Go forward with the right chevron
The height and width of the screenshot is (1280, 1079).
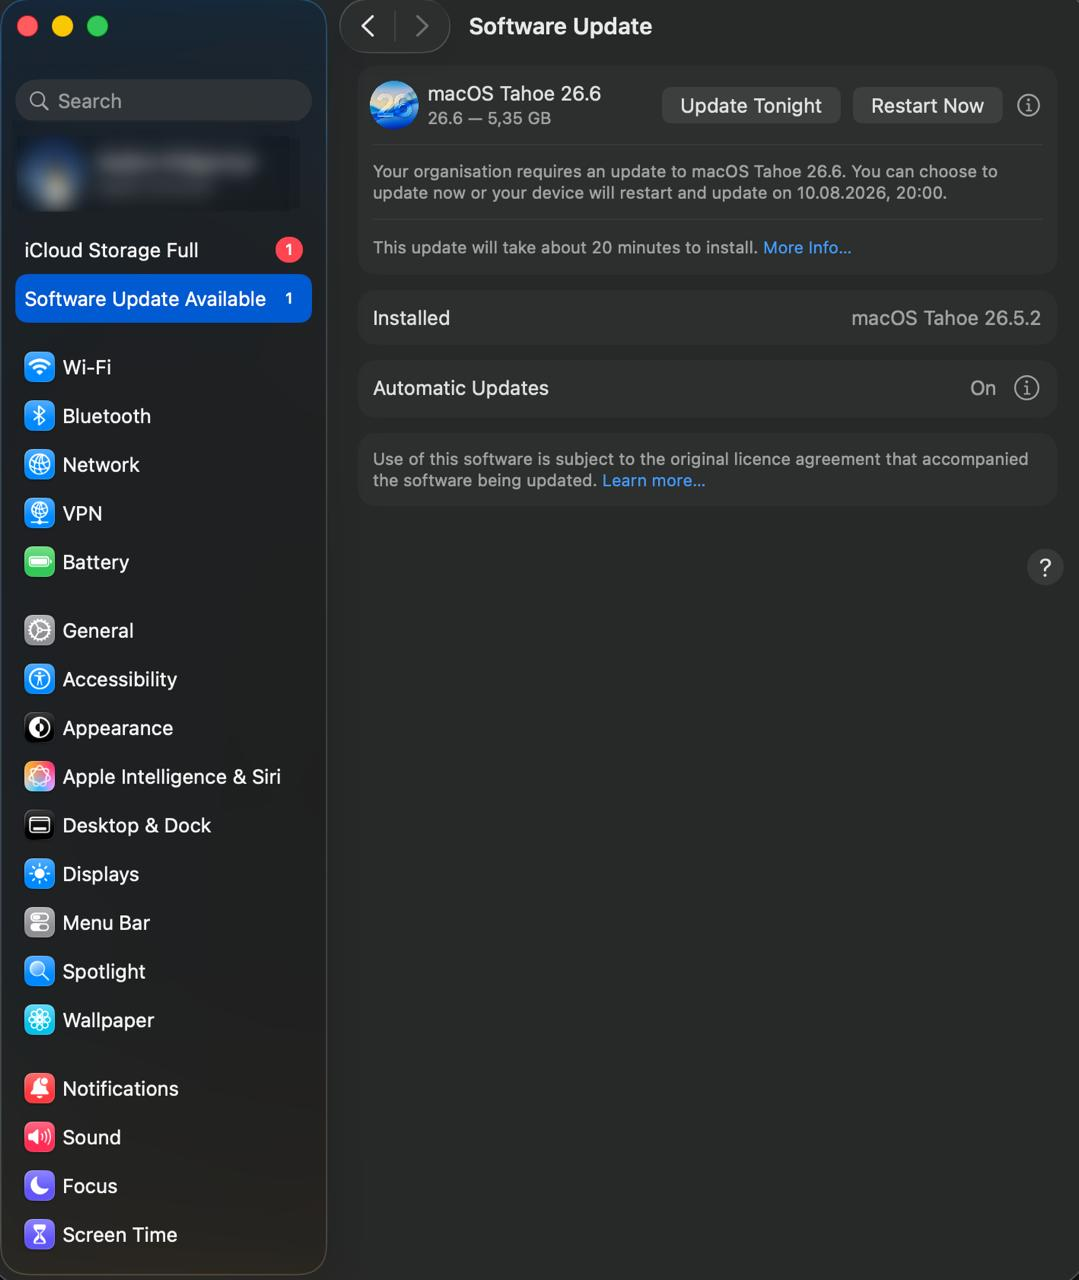click(x=422, y=26)
